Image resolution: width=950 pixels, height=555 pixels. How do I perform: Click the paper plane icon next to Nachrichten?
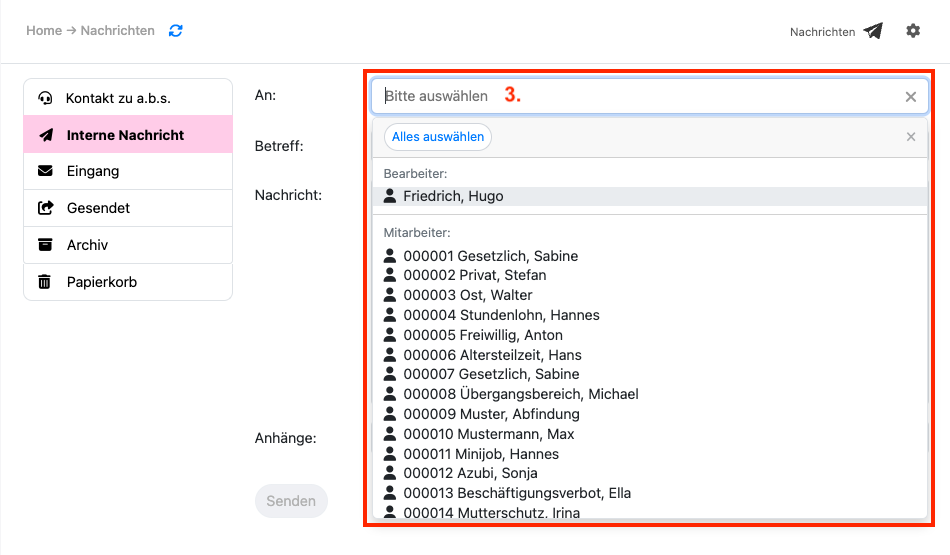pyautogui.click(x=873, y=31)
